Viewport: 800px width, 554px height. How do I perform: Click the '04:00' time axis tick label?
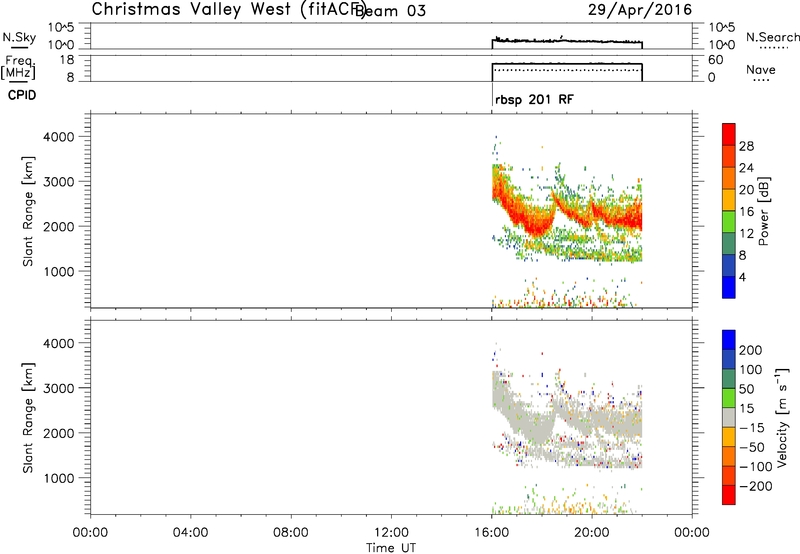191,533
